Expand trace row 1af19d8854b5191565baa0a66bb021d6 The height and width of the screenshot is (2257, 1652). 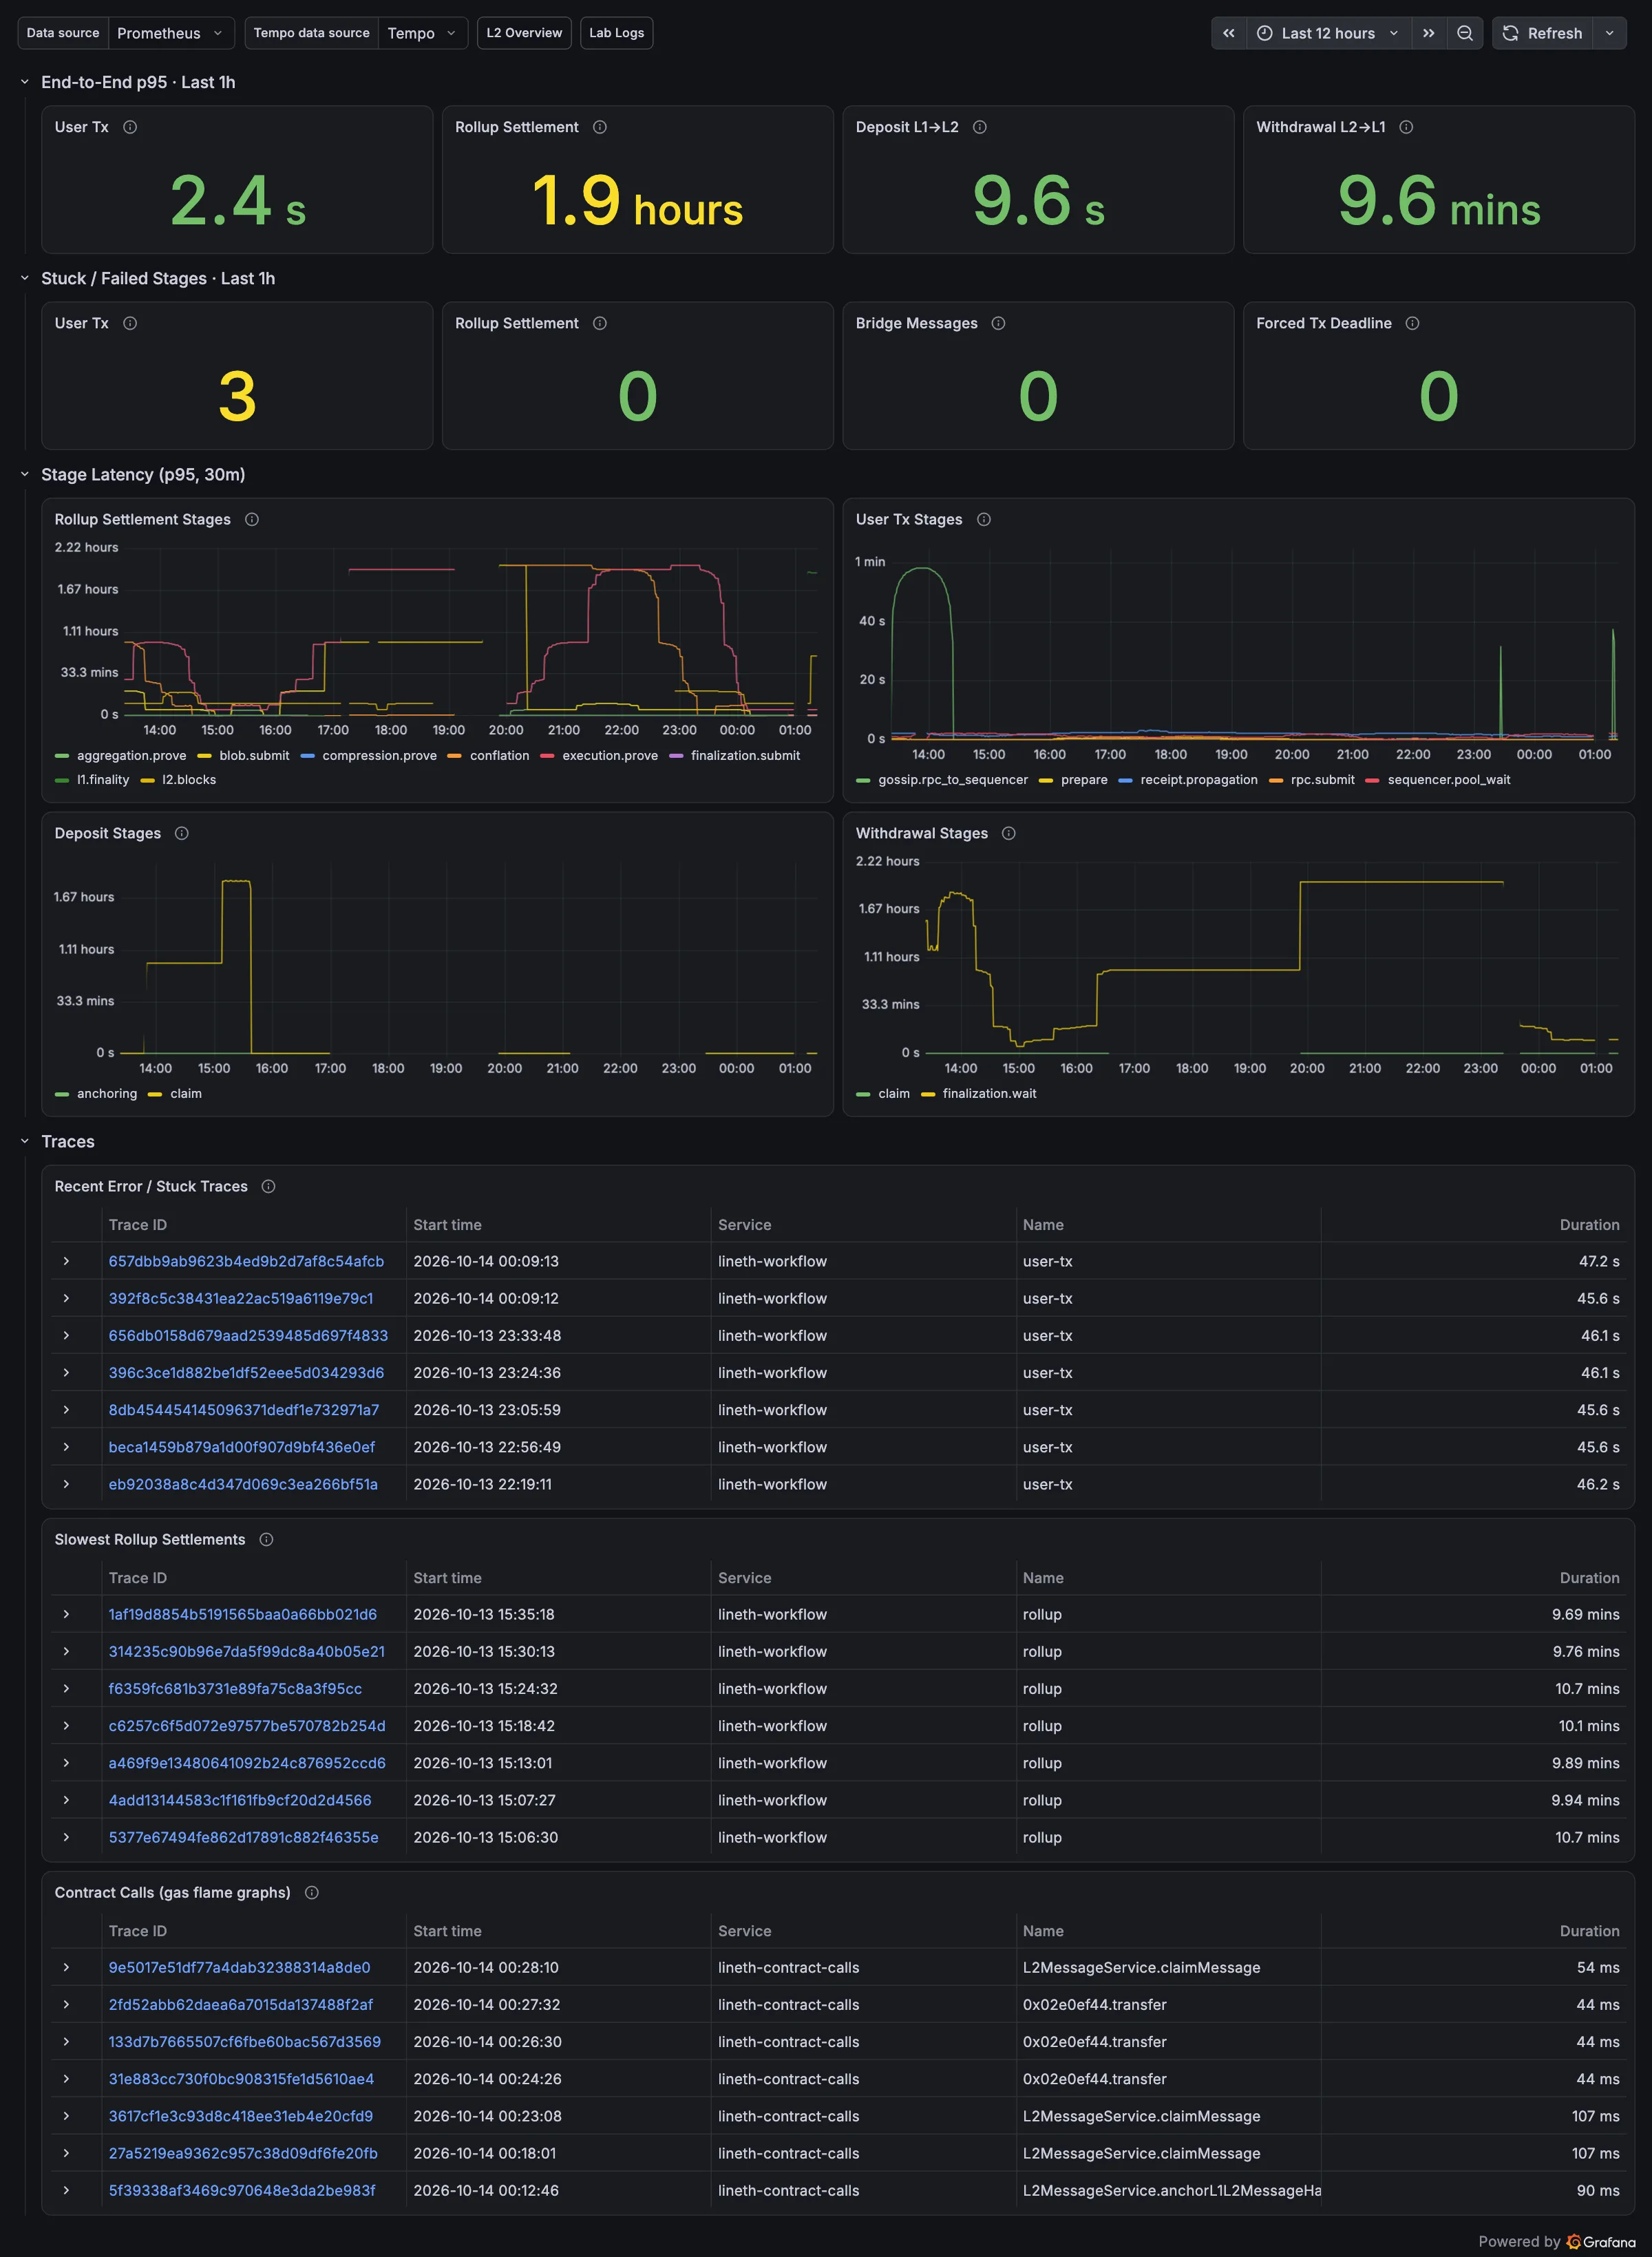pos(66,1614)
